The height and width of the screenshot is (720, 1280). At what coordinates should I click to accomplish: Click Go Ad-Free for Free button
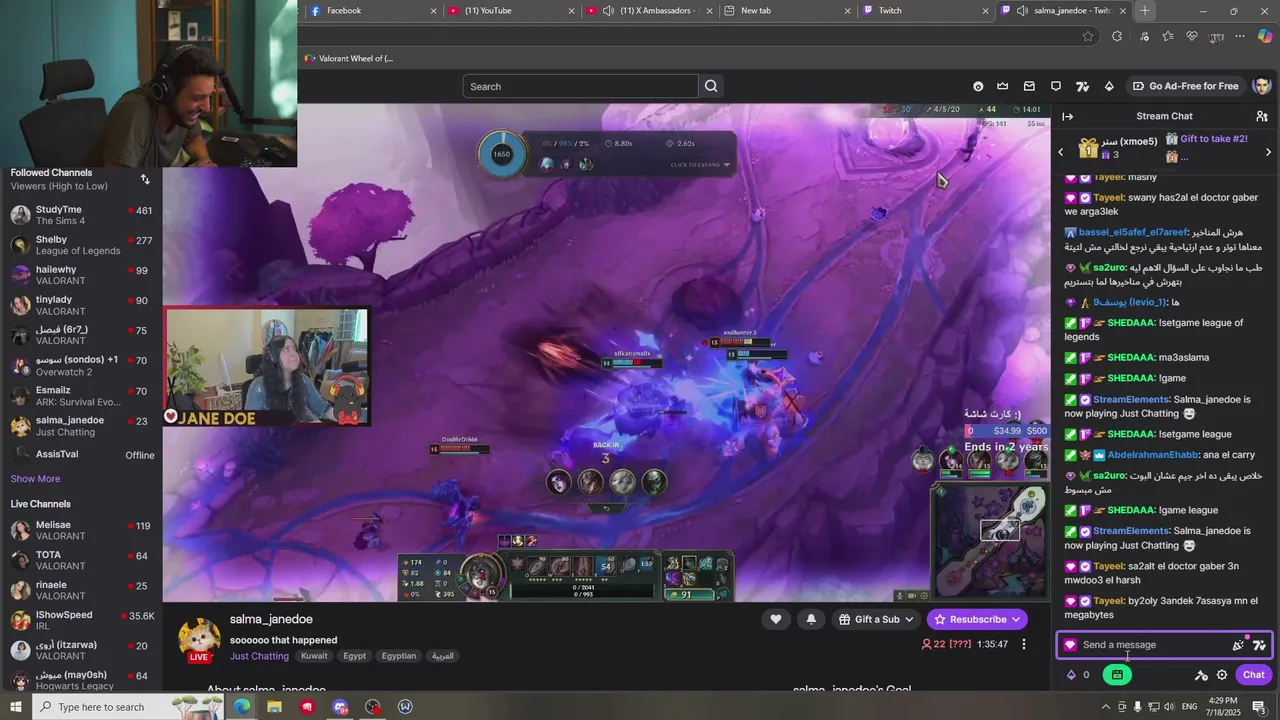1185,86
